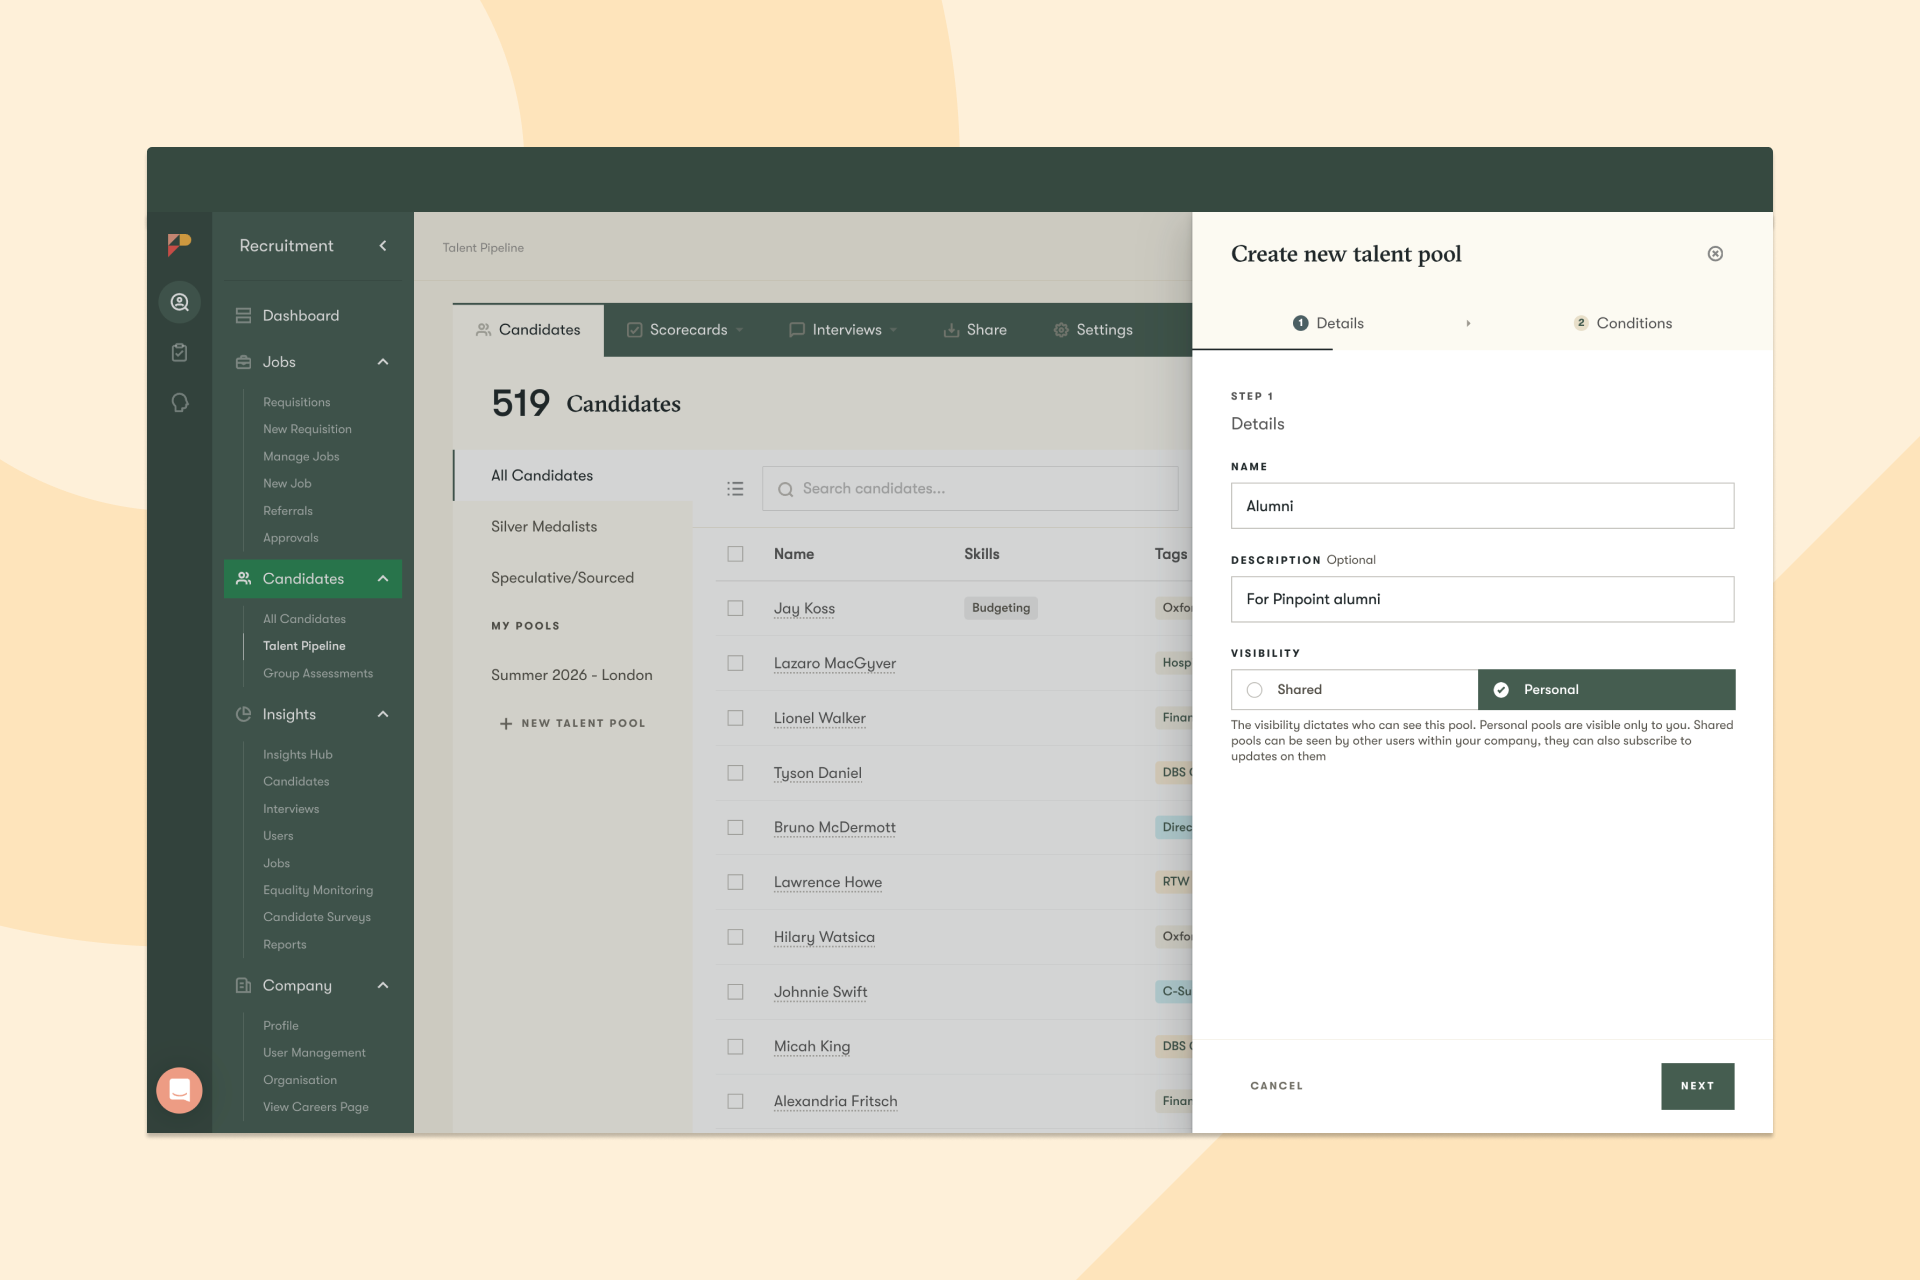
Task: Open the candidate profile sidebar icon
Action: 180,302
